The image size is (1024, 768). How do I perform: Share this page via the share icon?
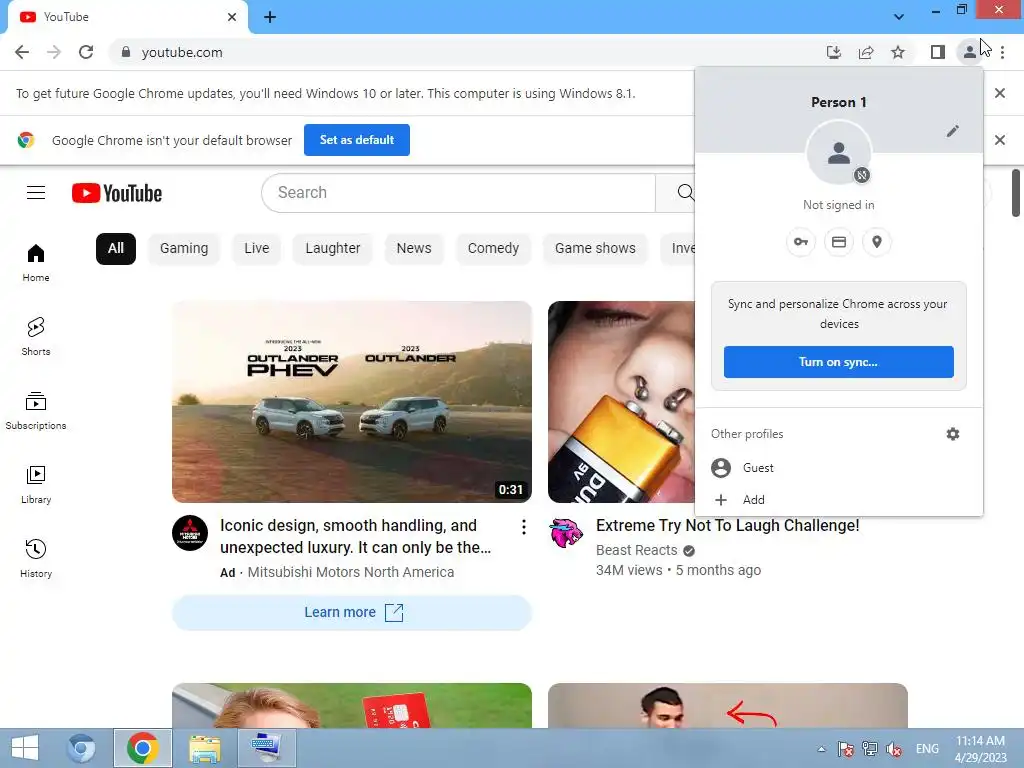point(866,52)
